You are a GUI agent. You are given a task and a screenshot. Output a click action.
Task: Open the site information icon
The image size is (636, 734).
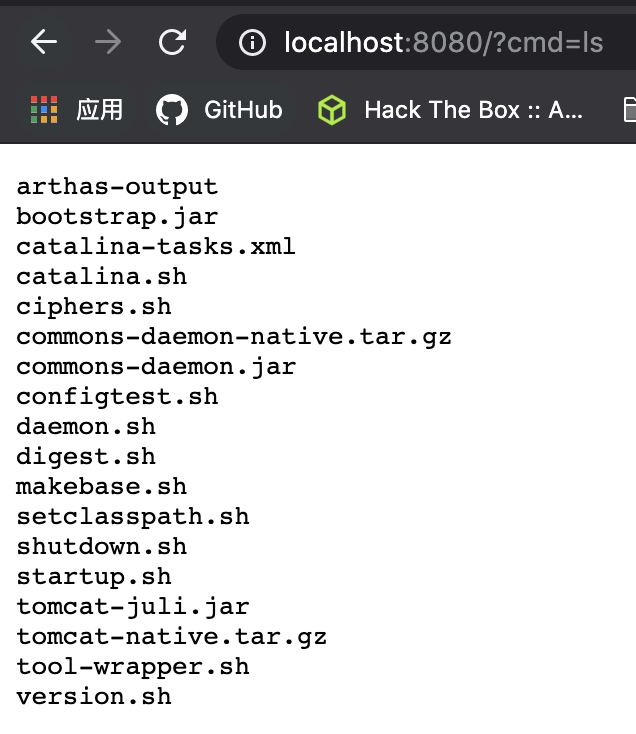pyautogui.click(x=254, y=42)
